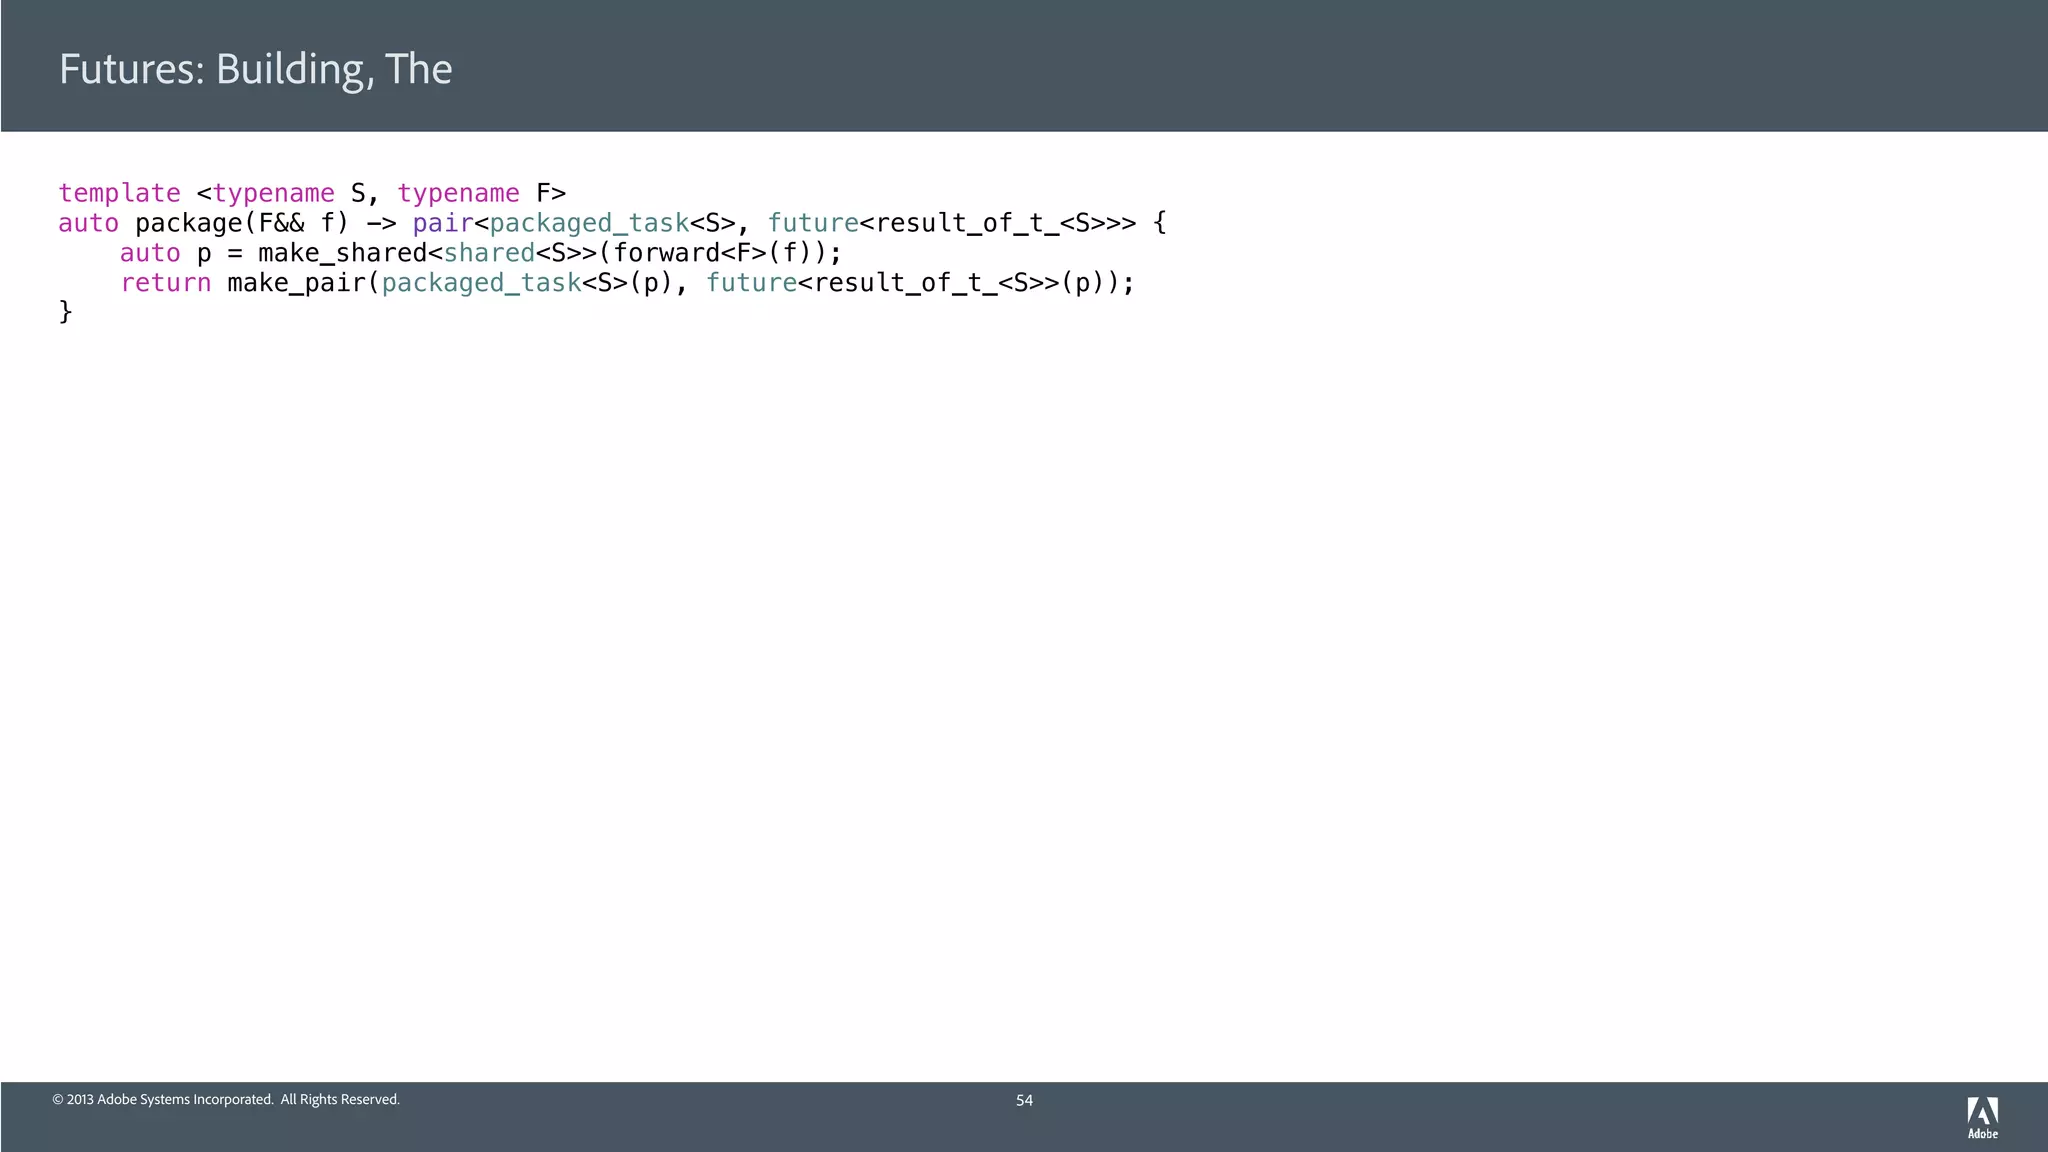Click 'packaged_task' on the return line
Image resolution: width=2048 pixels, height=1152 pixels.
point(481,283)
